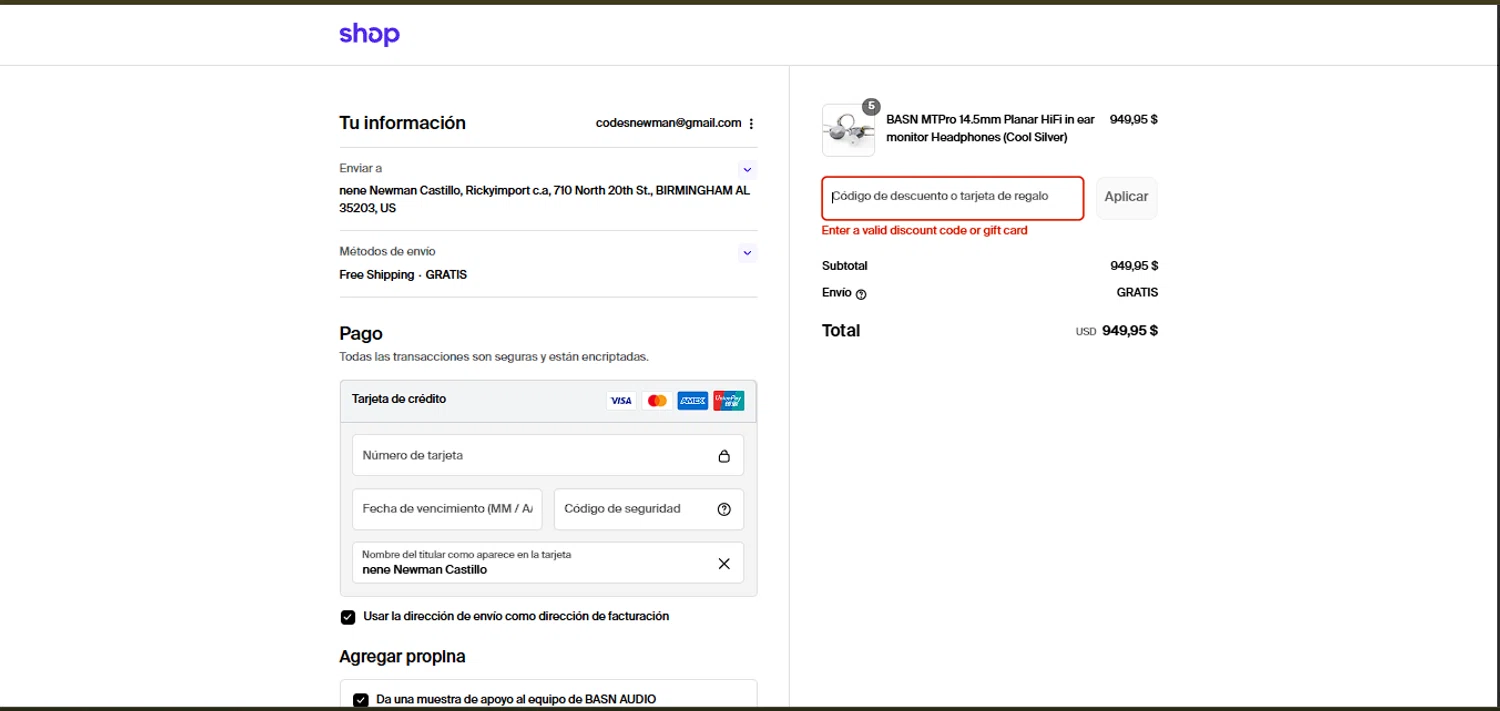Click the Subtotal label
1500x711 pixels.
click(844, 266)
